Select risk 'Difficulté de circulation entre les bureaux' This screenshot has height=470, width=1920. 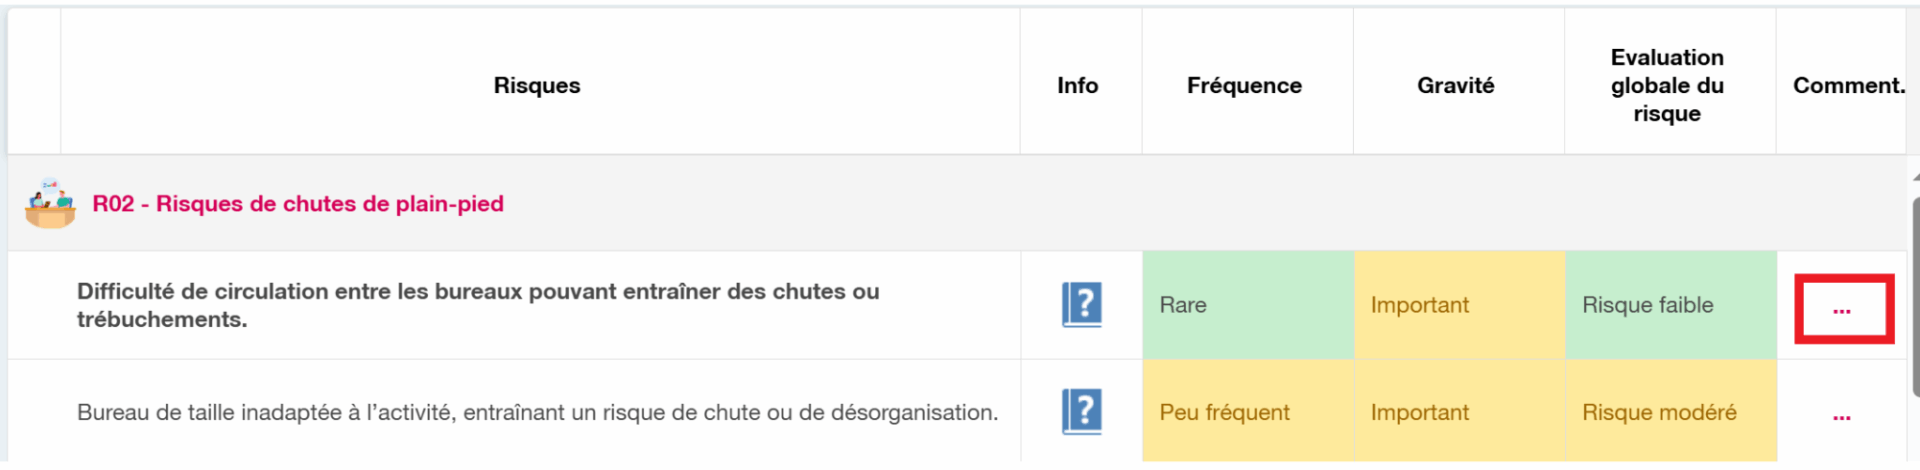[478, 305]
